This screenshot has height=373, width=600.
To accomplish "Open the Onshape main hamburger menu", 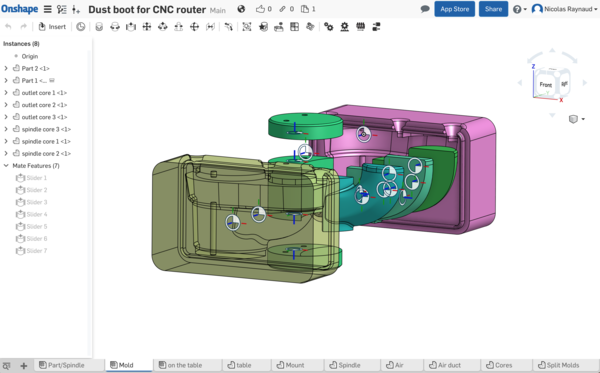I will [47, 9].
